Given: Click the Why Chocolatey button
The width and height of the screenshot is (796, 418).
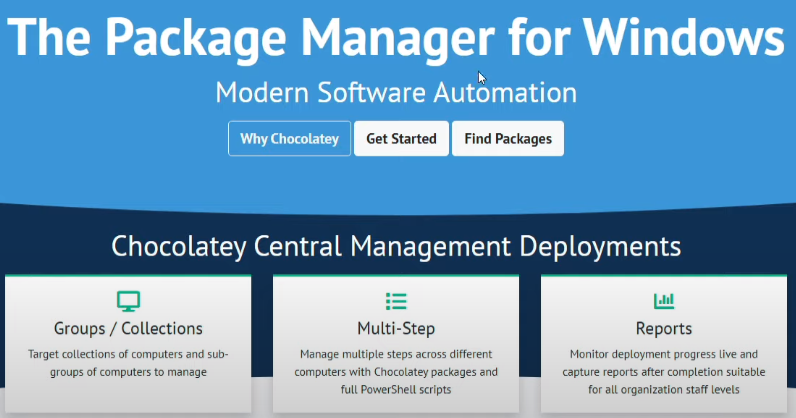Looking at the screenshot, I should pos(289,139).
